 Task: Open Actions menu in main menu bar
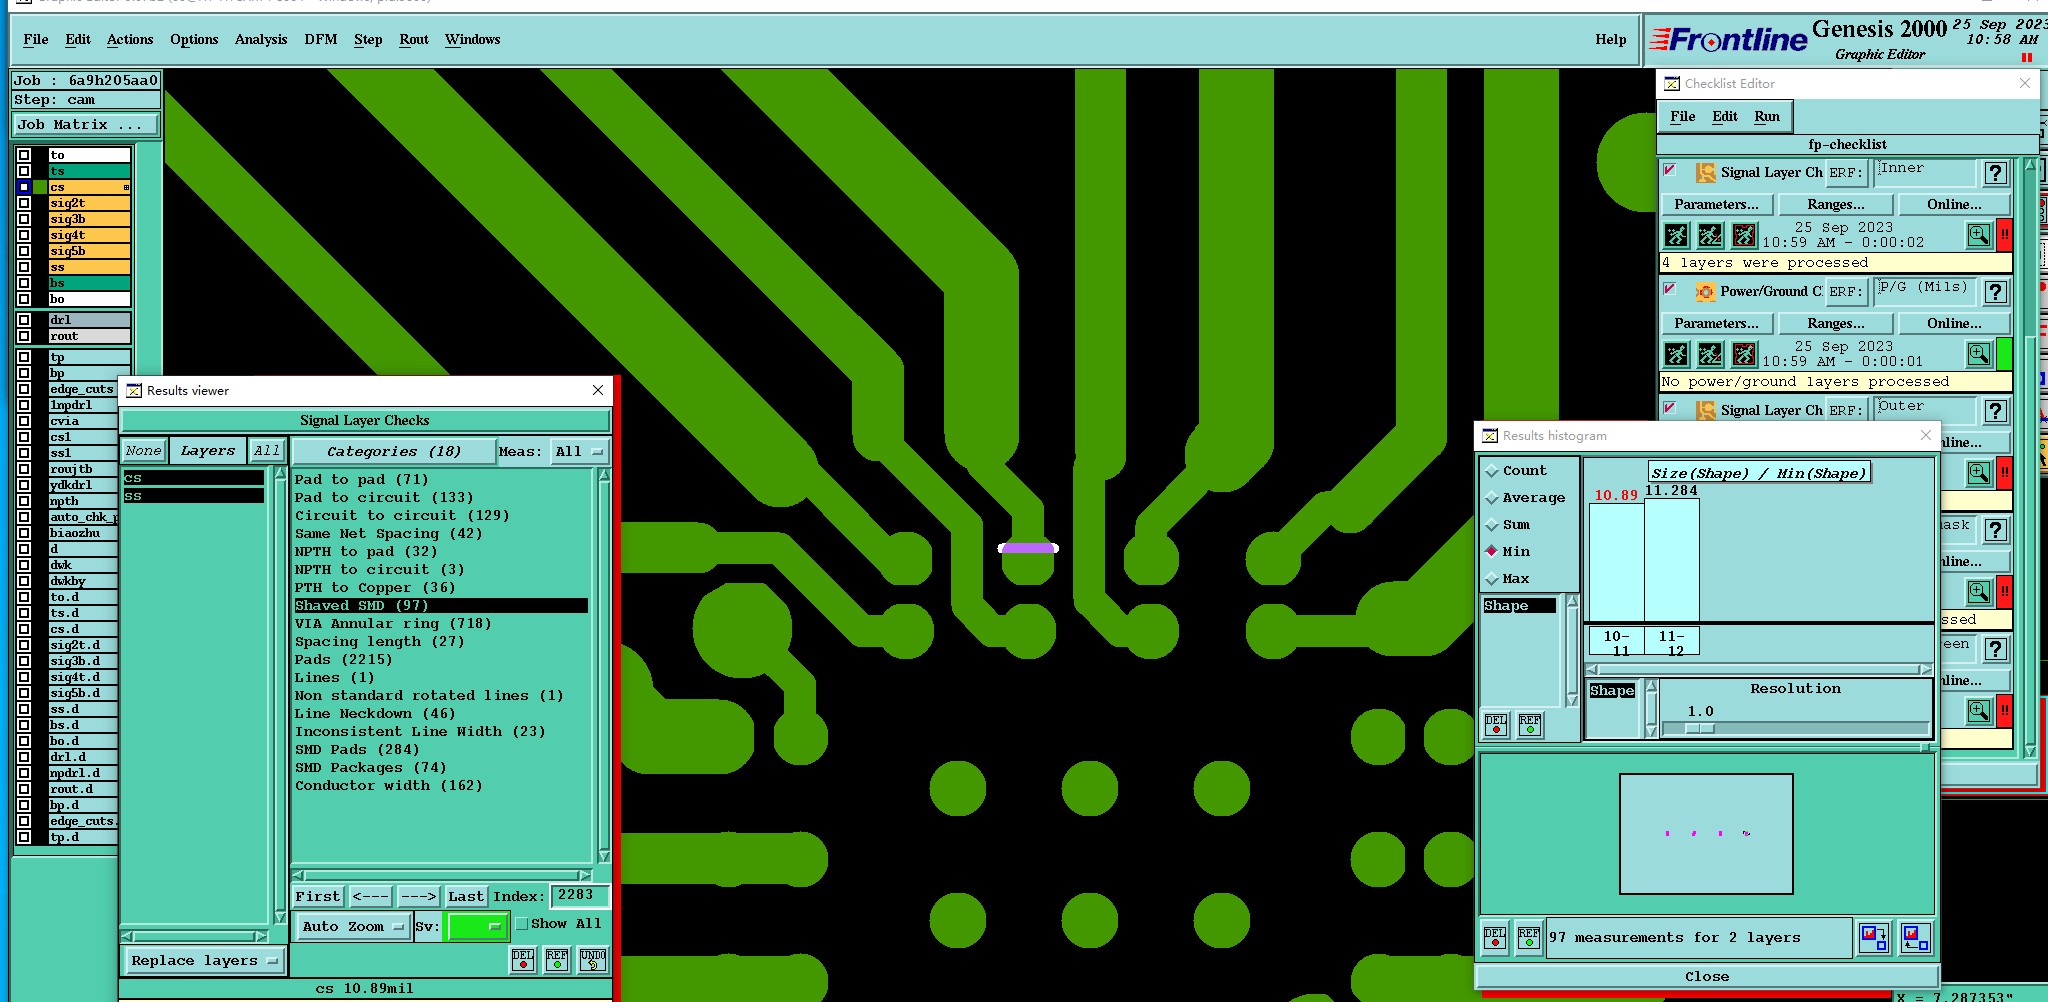point(130,40)
